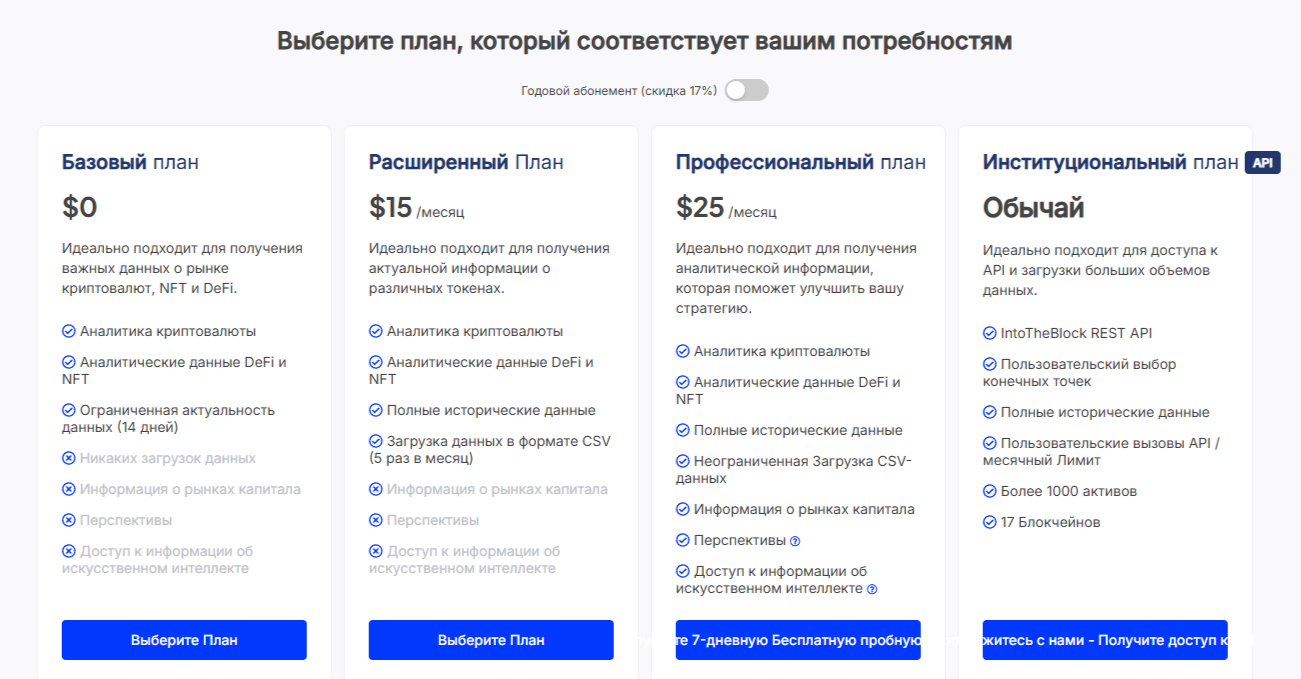The height and width of the screenshot is (679, 1301).
Task: Choose the Базовый plan with Выберите План button
Action: pos(184,640)
